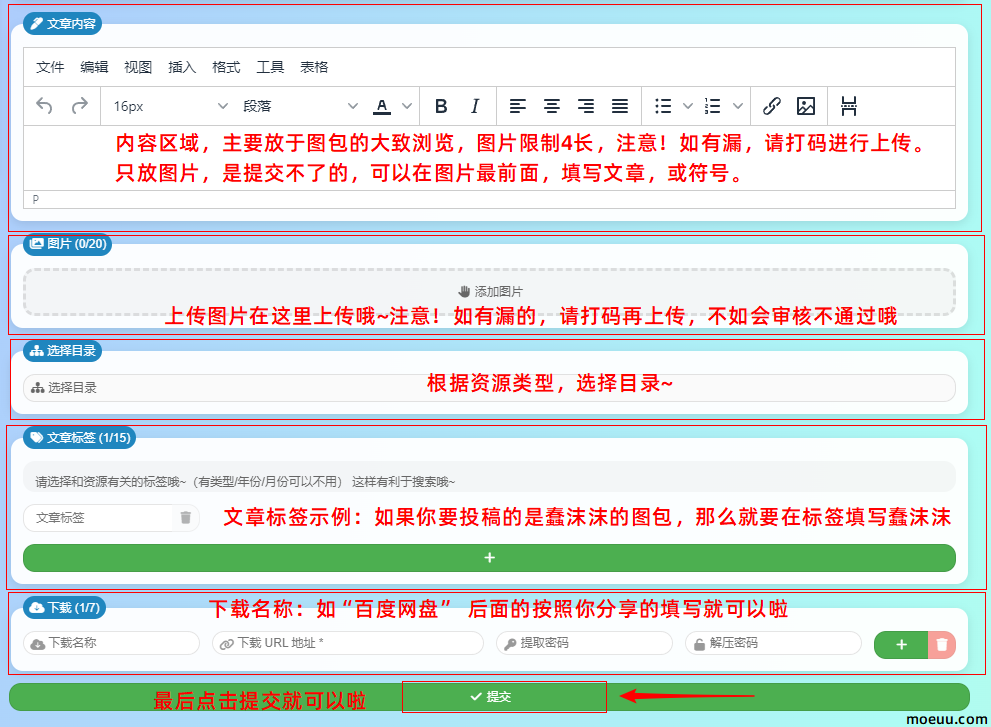
Task: Click 添加图片 to upload images
Action: [x=489, y=291]
